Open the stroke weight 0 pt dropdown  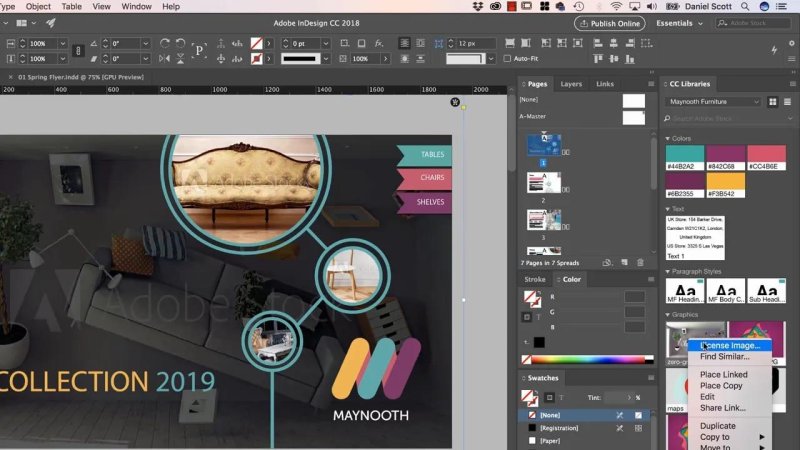pos(326,43)
